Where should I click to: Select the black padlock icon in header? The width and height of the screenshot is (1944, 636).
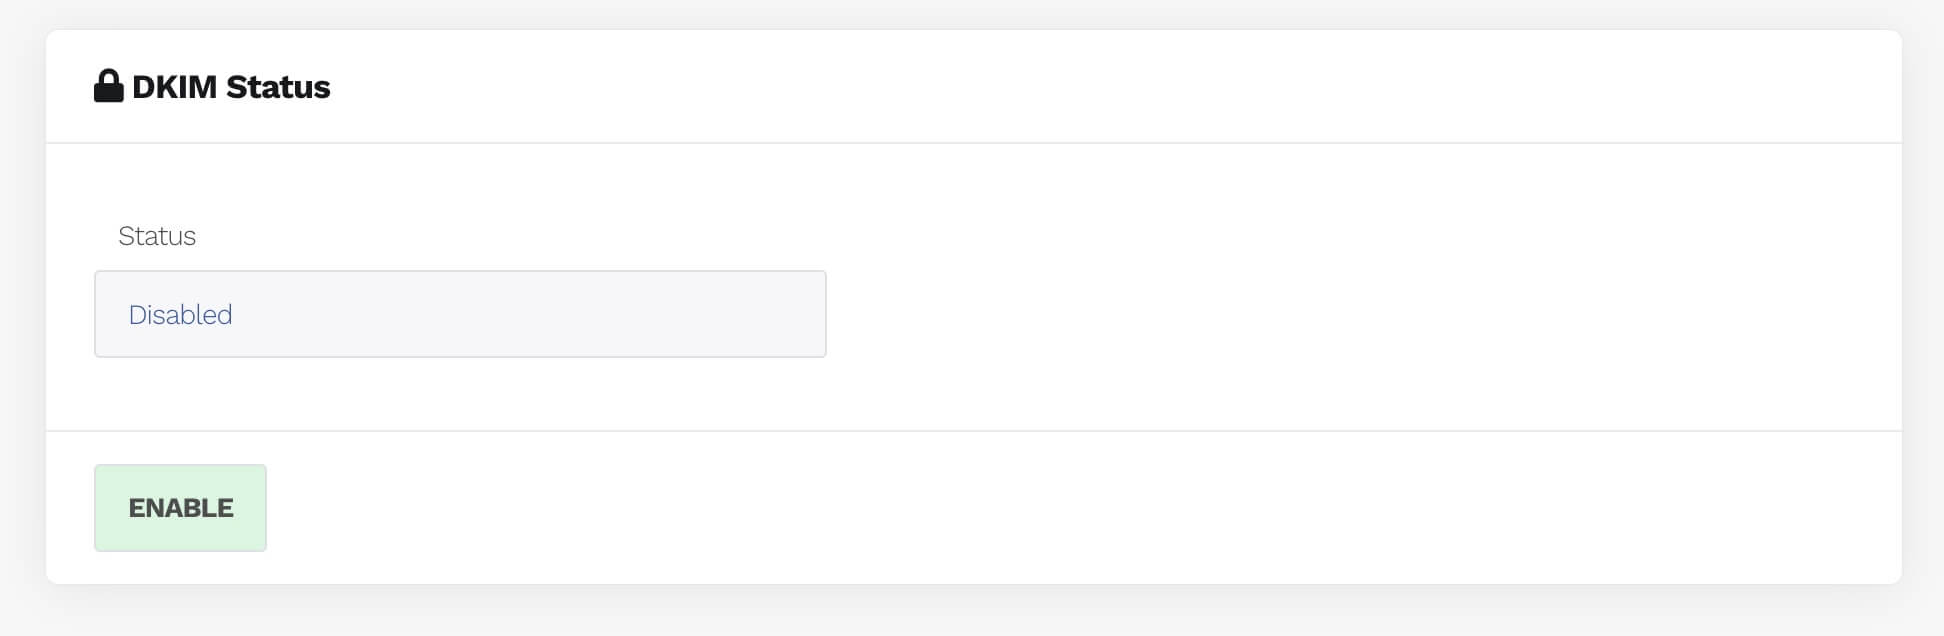pyautogui.click(x=108, y=87)
